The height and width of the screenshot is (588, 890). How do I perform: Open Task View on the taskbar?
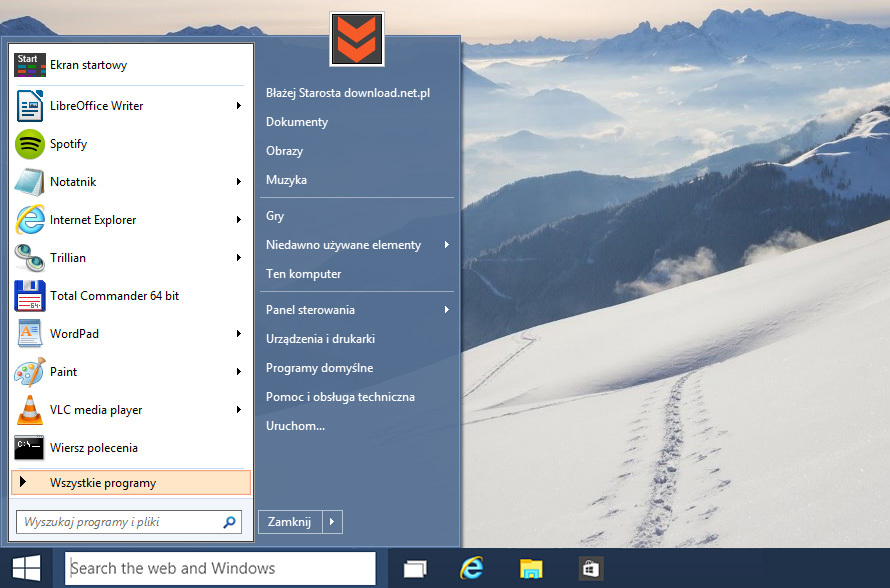pyautogui.click(x=415, y=568)
